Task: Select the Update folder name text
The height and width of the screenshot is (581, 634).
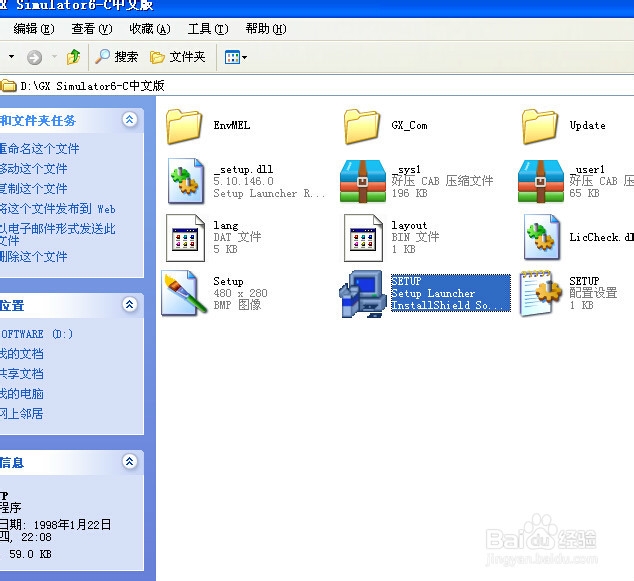Action: coord(588,125)
